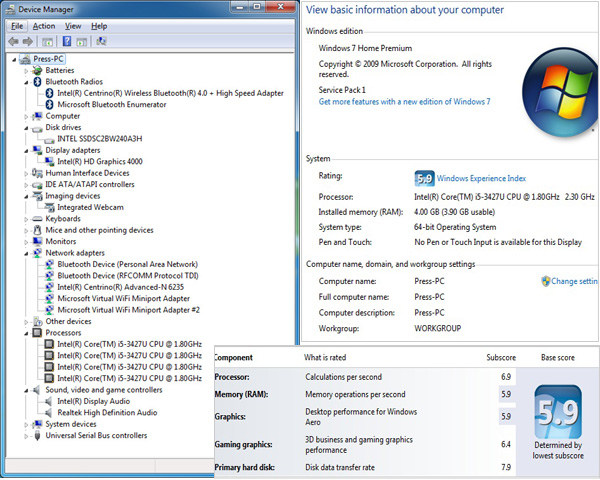Click the Gaming graphics subscore 6.4
This screenshot has width=600, height=480.
[x=506, y=444]
